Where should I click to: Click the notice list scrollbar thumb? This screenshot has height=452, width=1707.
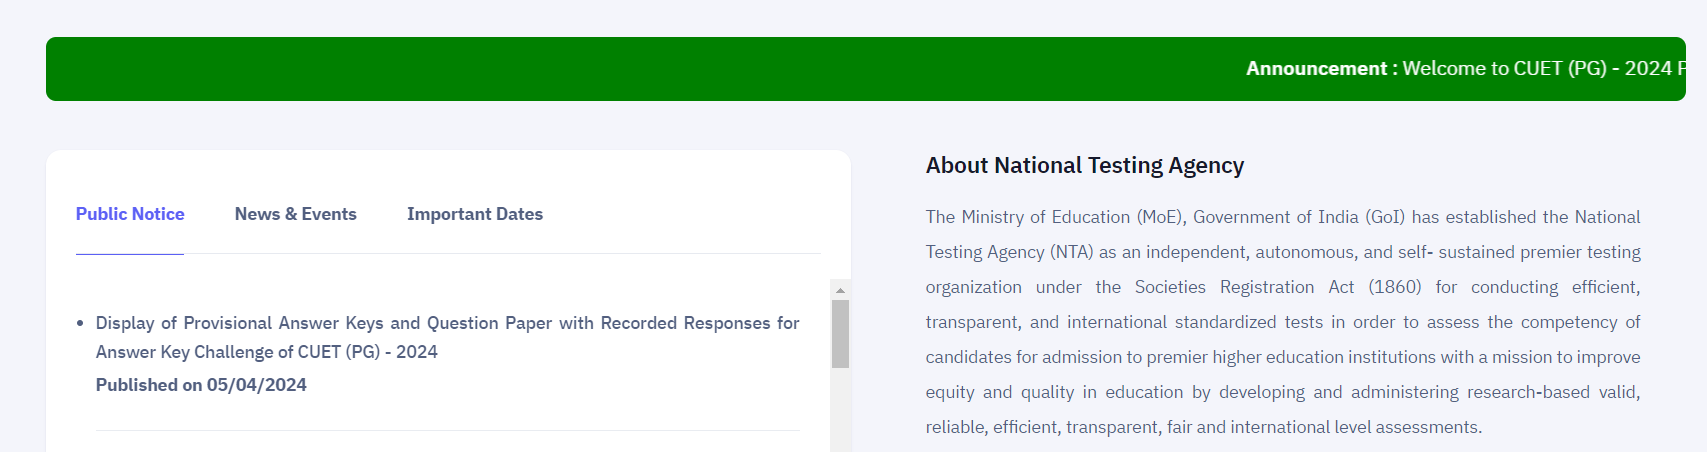(x=840, y=334)
